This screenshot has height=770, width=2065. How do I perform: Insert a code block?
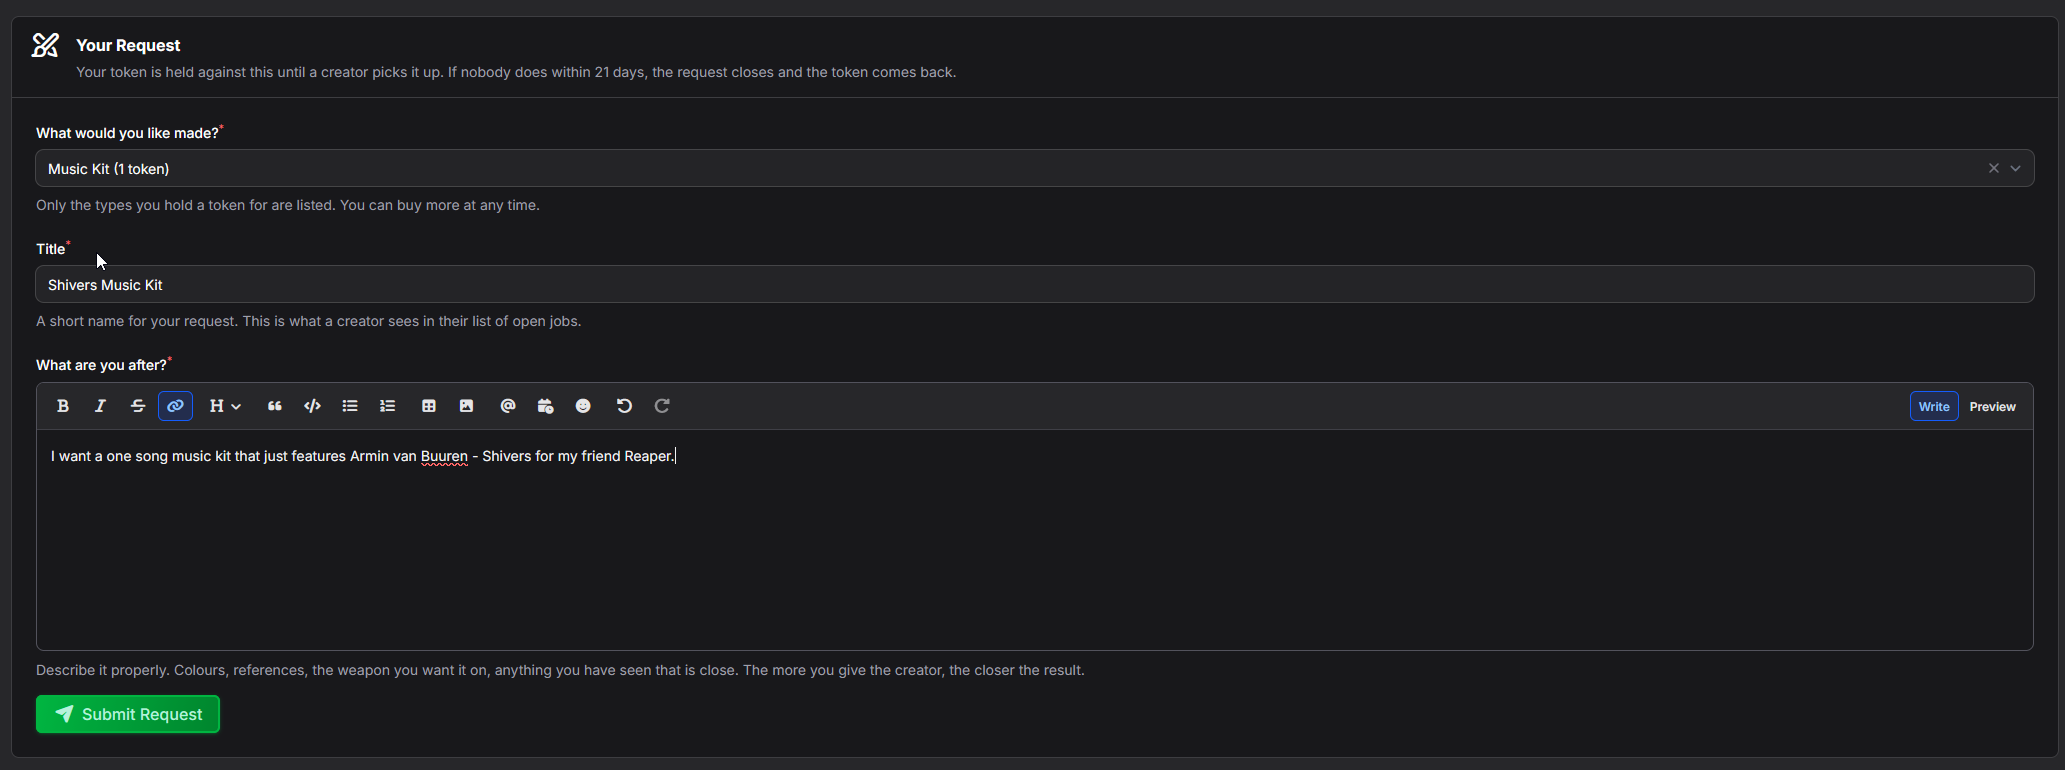[x=312, y=406]
